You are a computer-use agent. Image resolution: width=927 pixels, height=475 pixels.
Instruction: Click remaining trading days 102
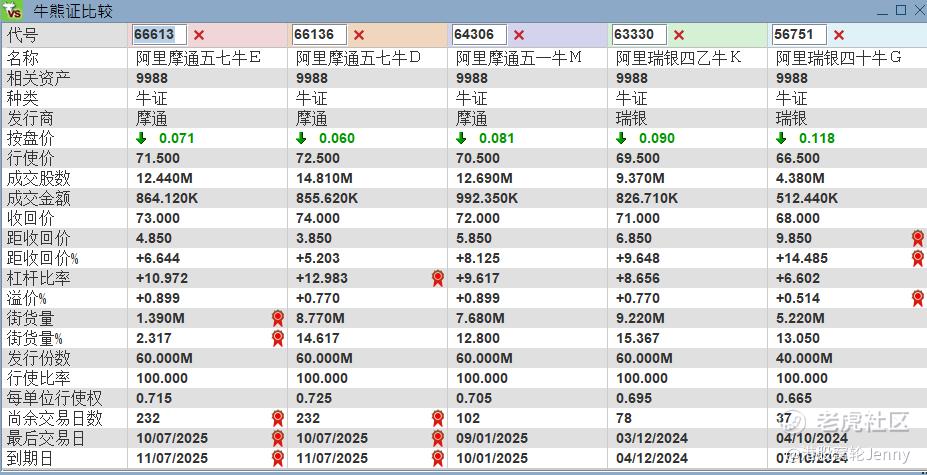point(468,419)
